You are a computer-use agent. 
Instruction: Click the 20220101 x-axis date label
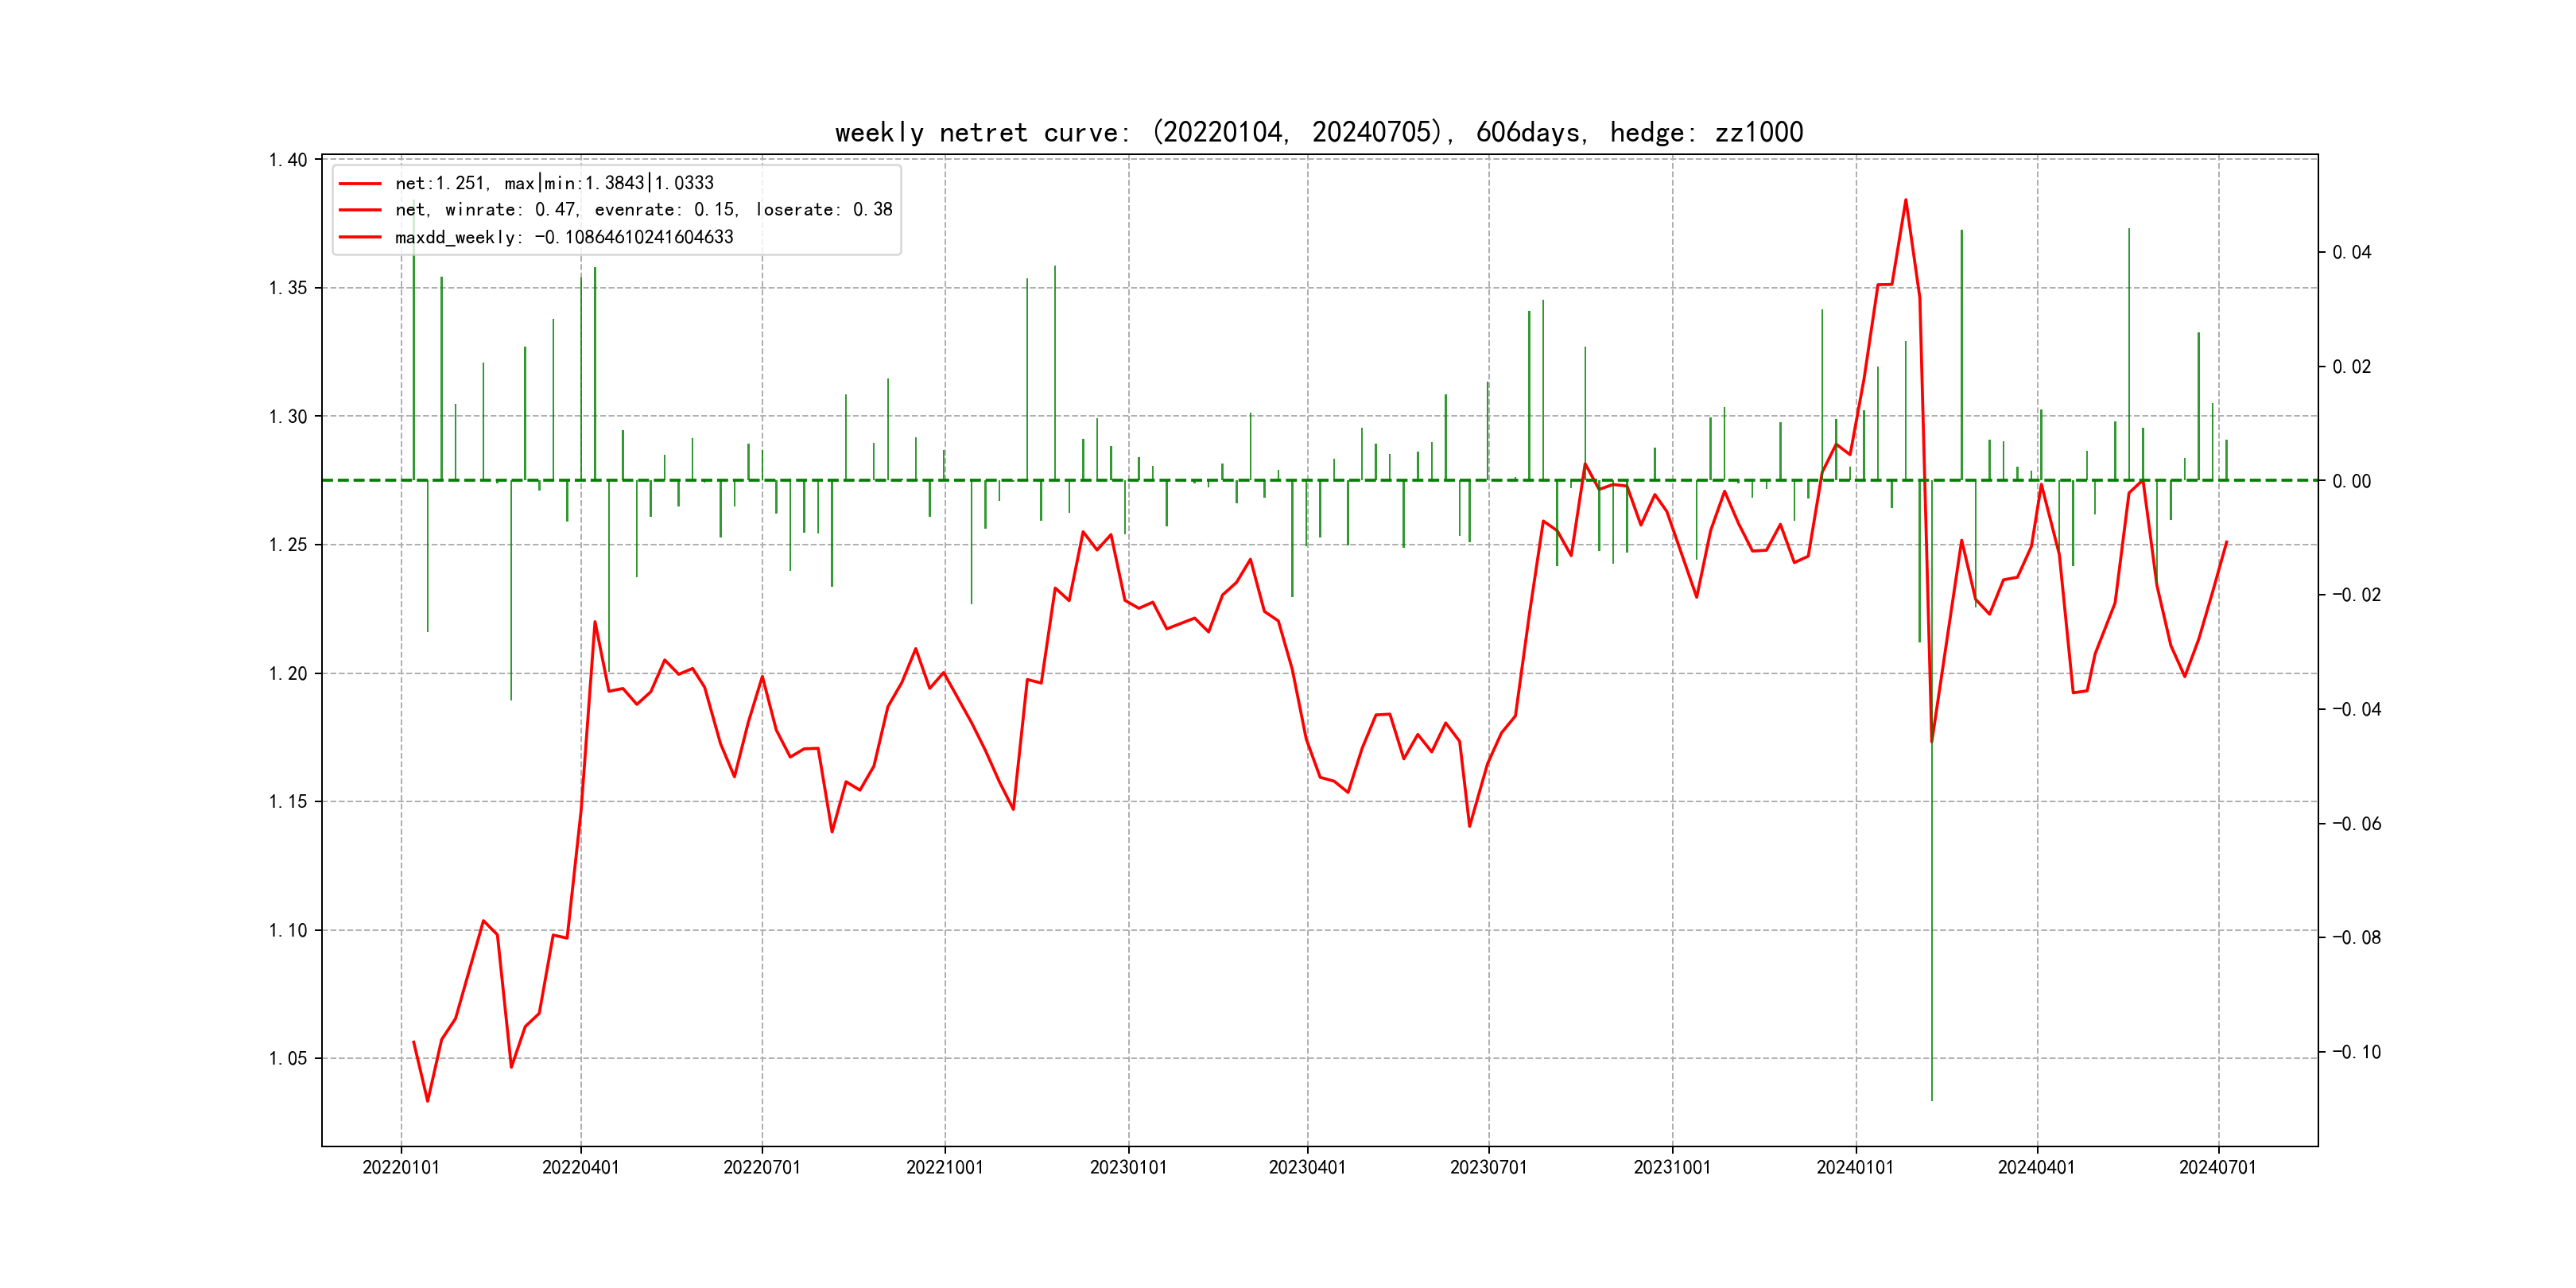pos(401,1167)
